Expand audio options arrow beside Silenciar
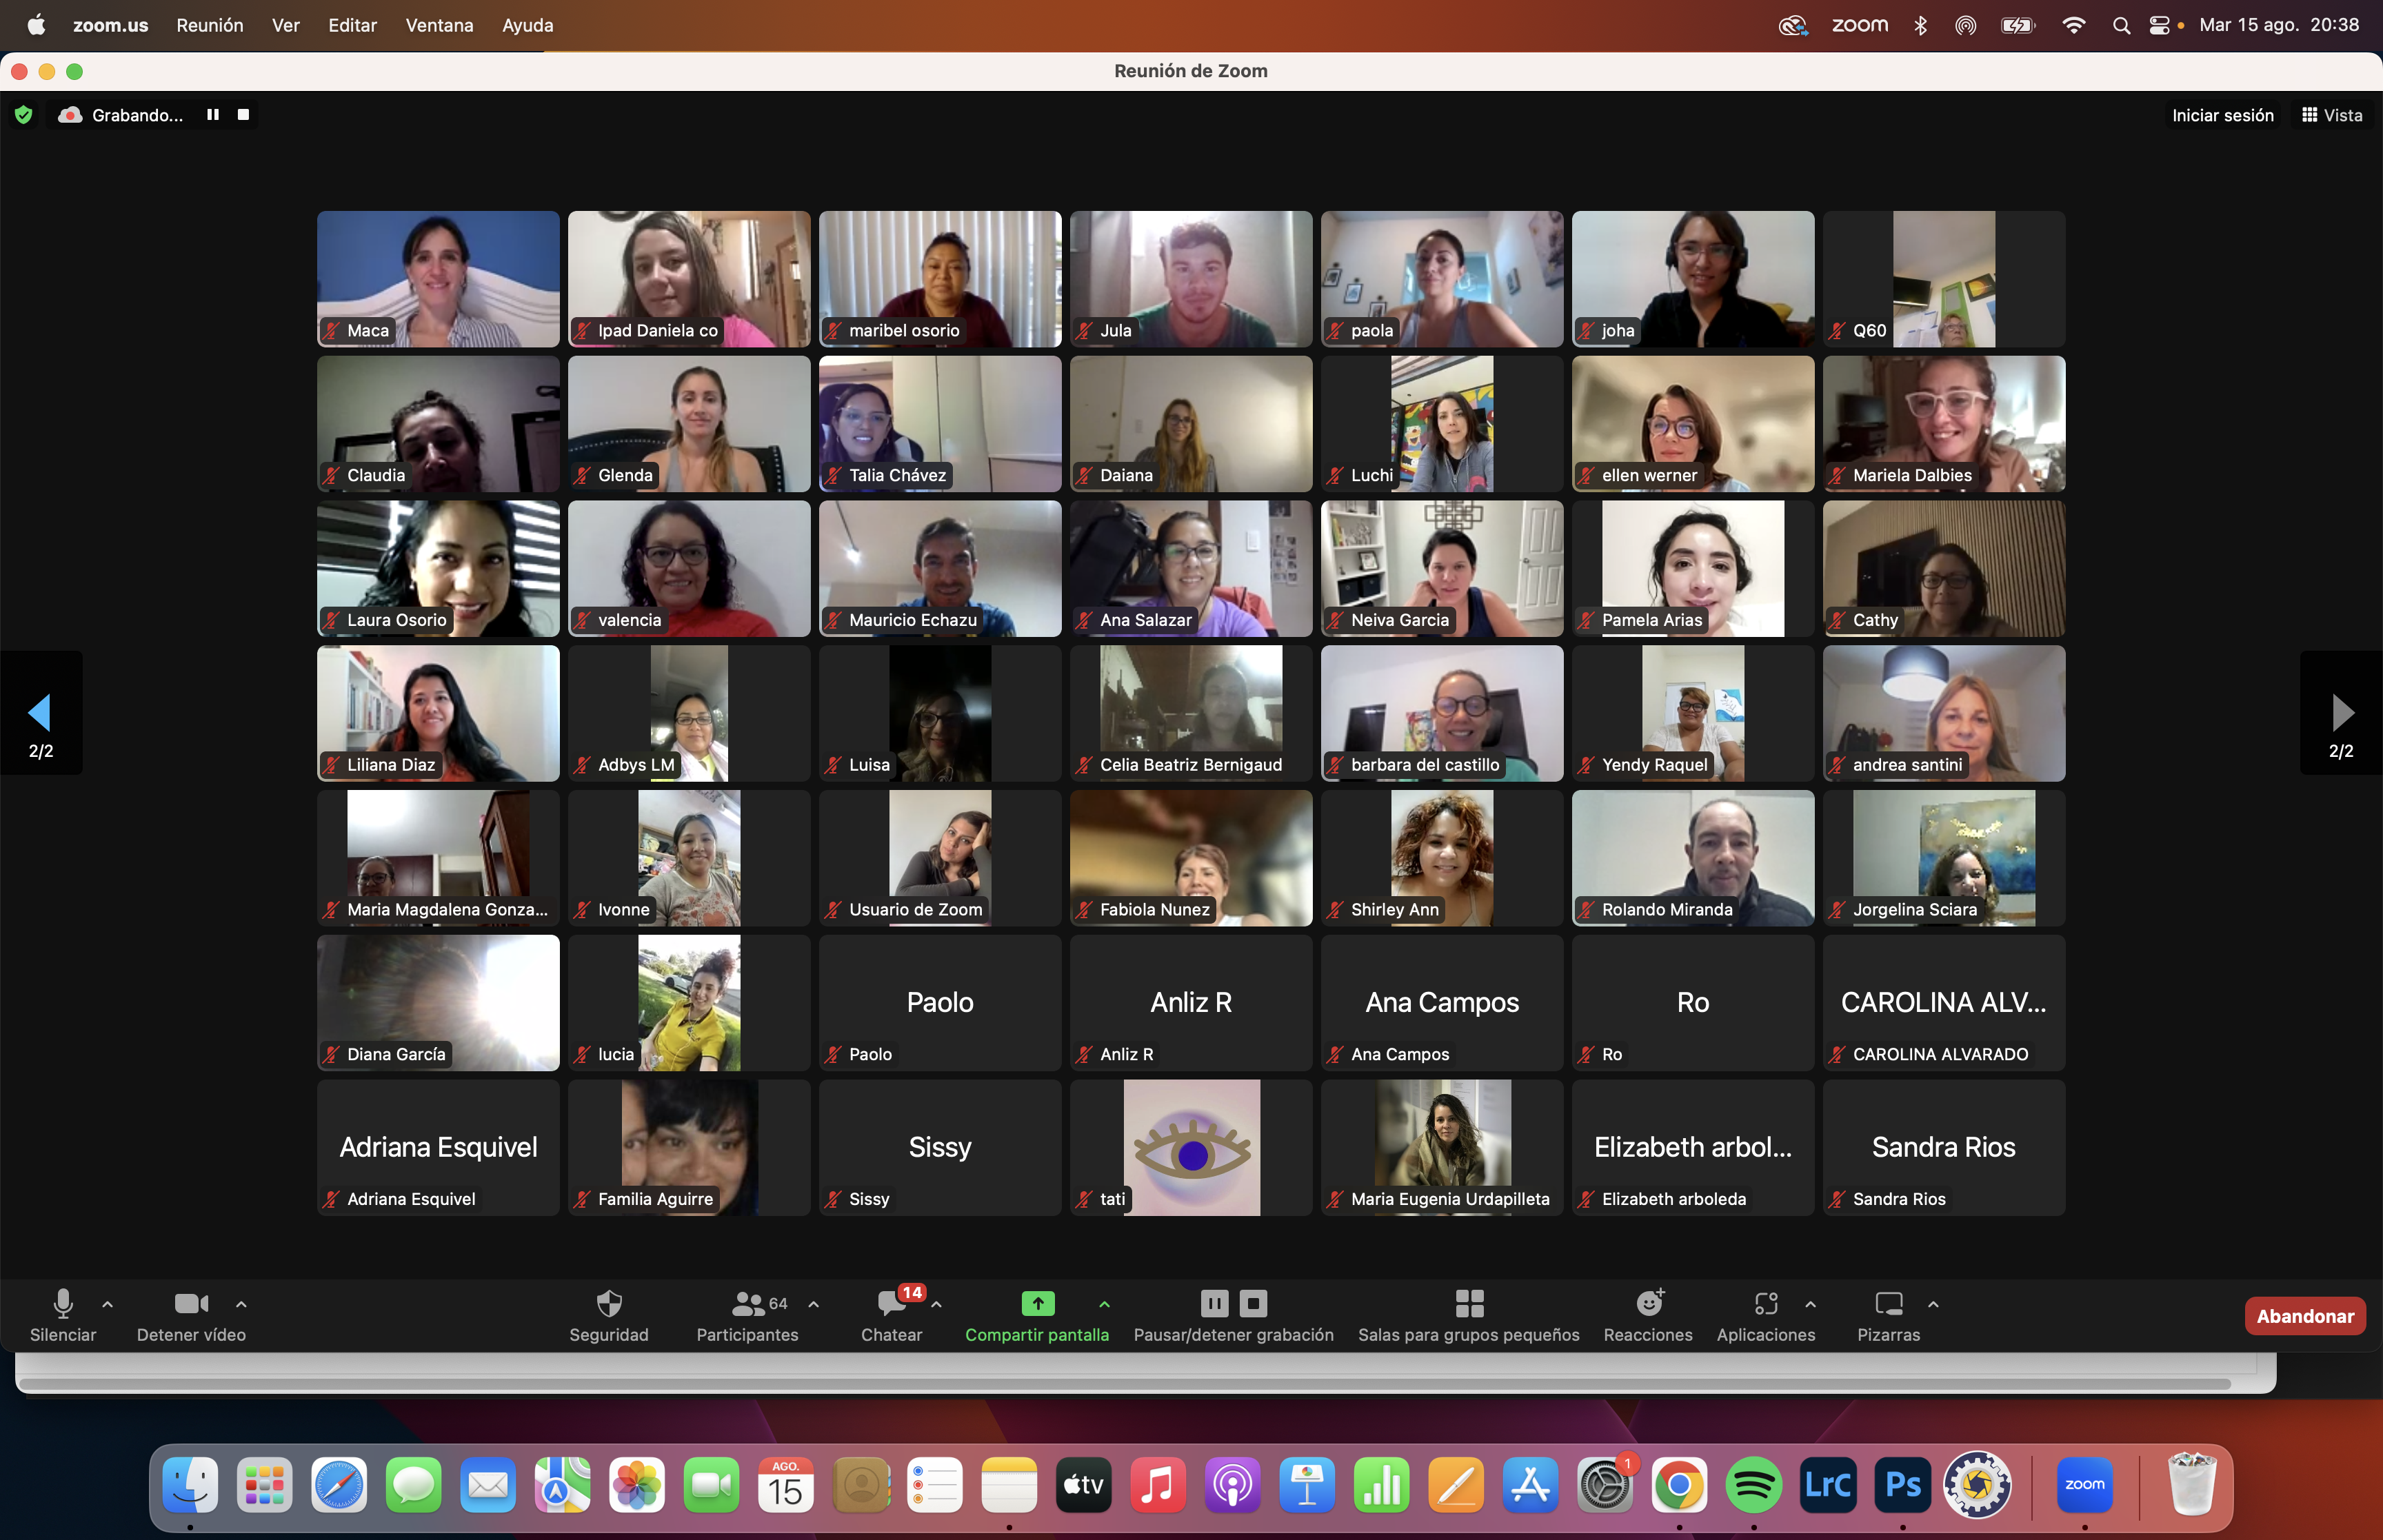This screenshot has width=2383, height=1540. [108, 1304]
